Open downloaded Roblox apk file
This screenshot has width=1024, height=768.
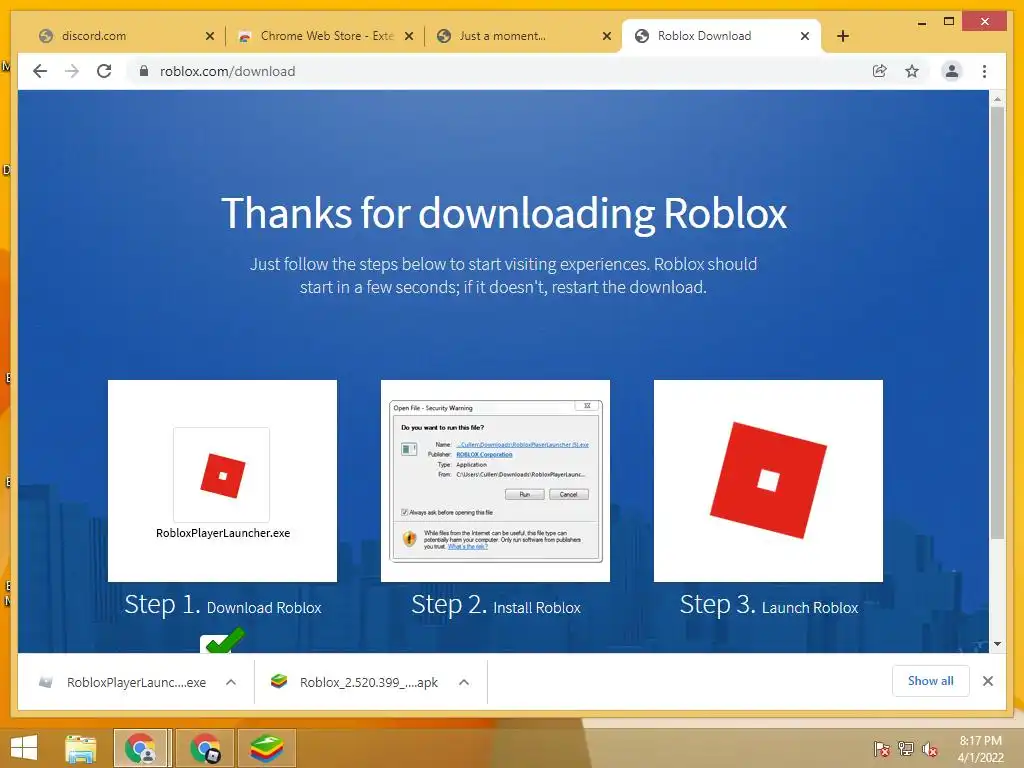coord(355,682)
